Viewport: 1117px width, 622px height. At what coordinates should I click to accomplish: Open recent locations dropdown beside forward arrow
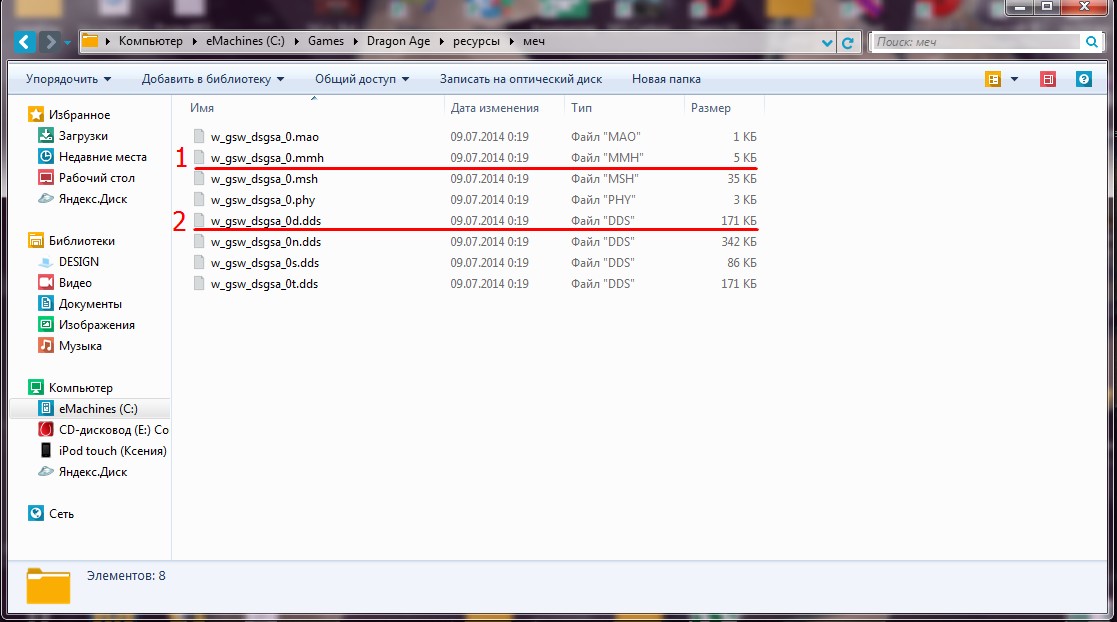coord(68,43)
